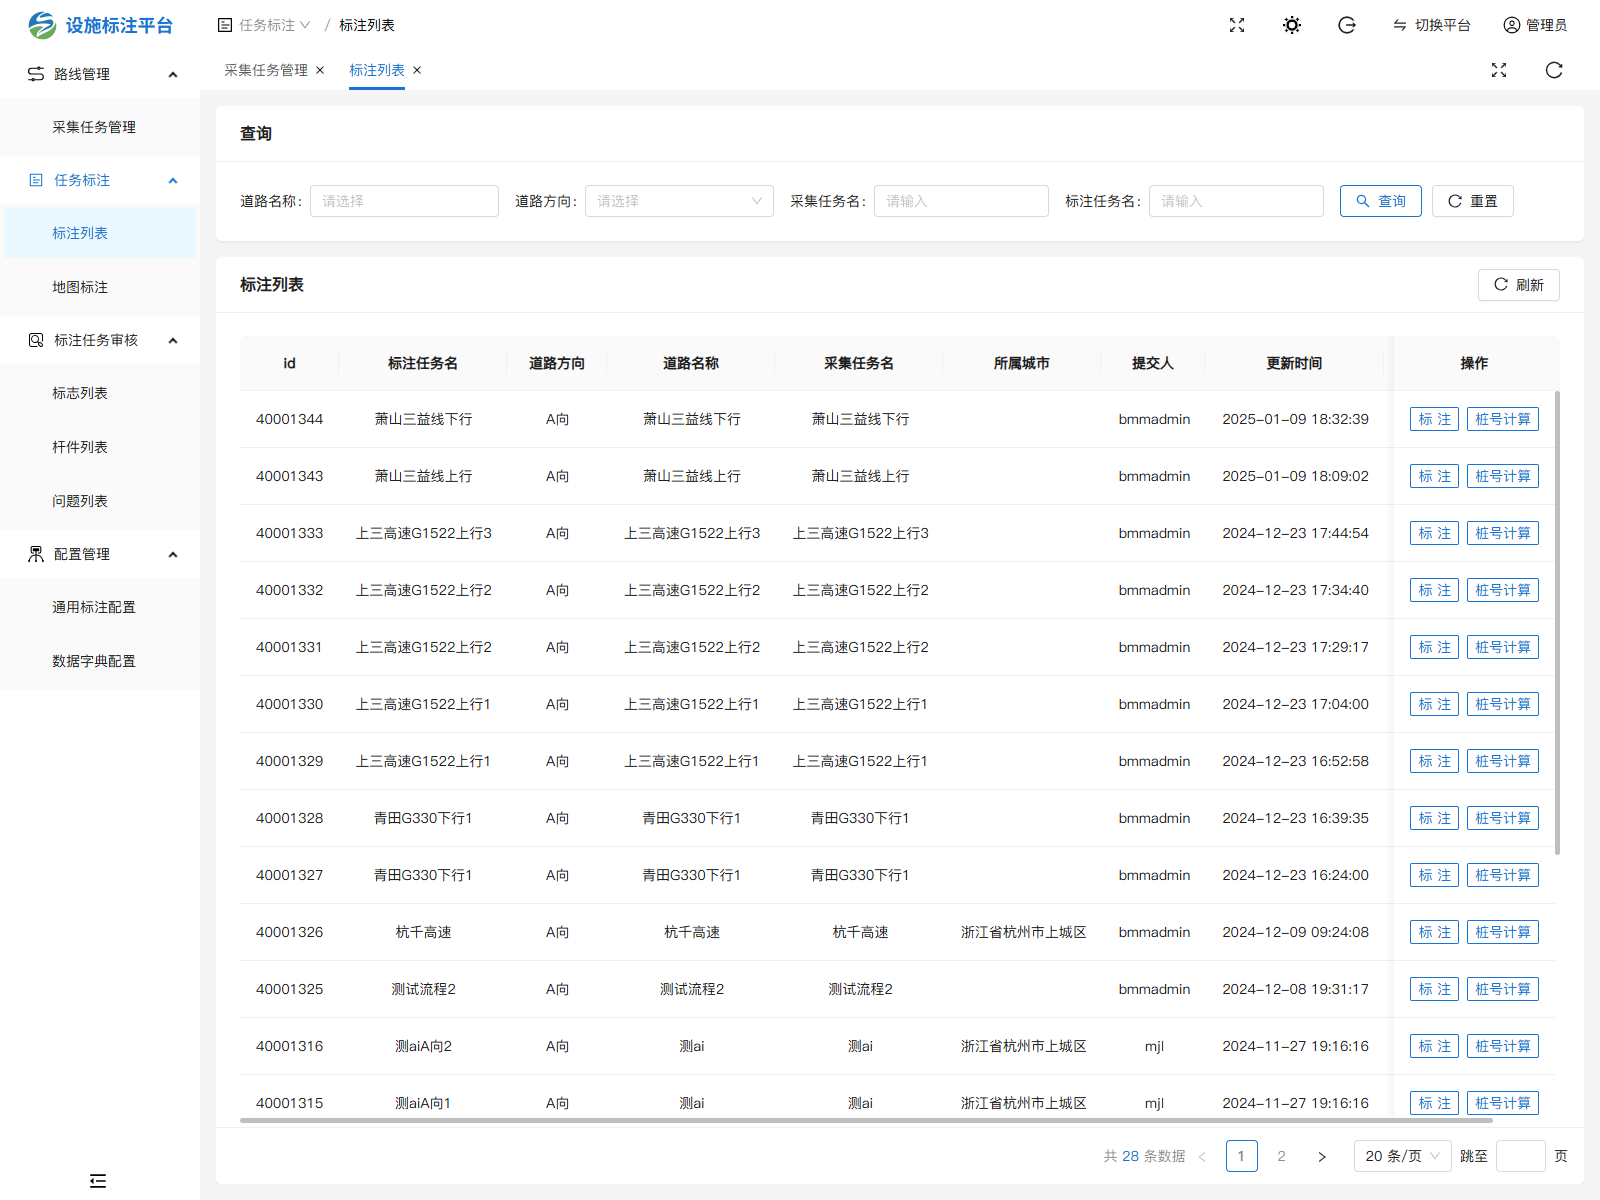The height and width of the screenshot is (1200, 1600).
Task: Open the 道路方向 dropdown selector
Action: coord(679,200)
